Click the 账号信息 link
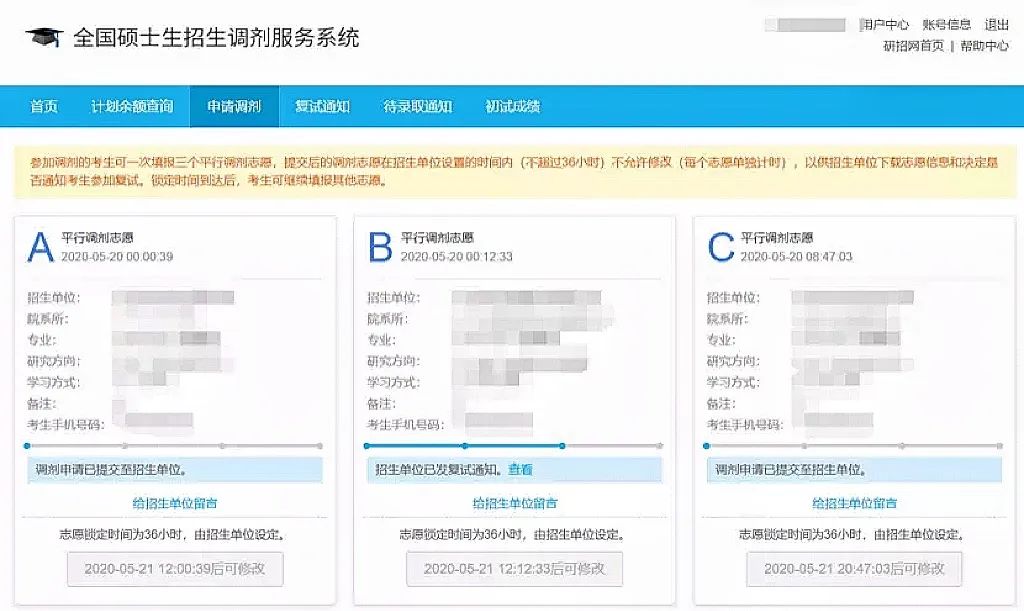Viewport: 1024px width, 611px height. tap(946, 25)
